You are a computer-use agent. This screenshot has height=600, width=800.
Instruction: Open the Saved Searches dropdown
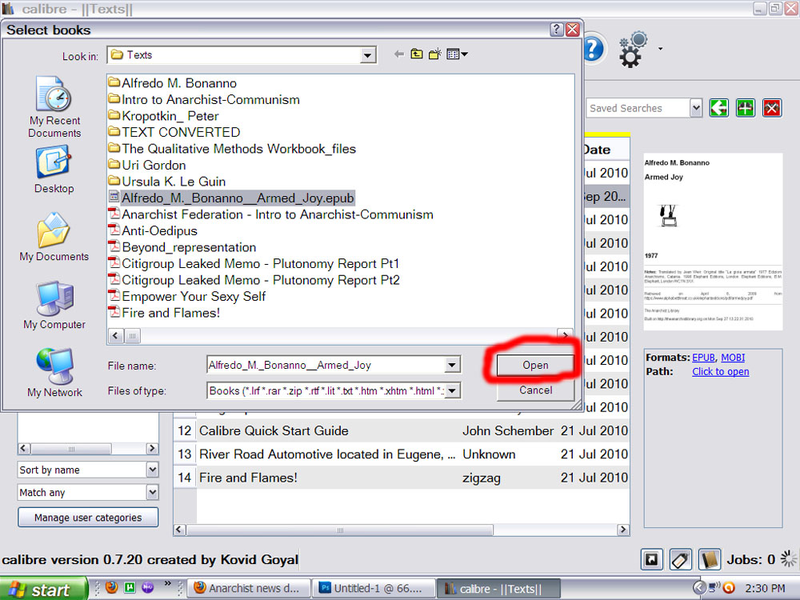[x=696, y=108]
